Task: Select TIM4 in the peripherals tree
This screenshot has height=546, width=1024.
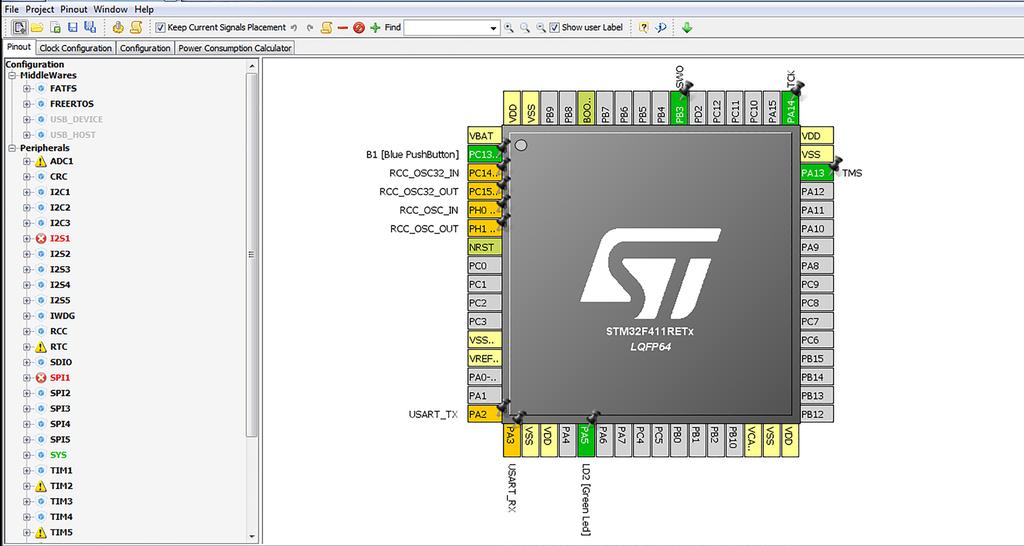Action: pos(61,517)
